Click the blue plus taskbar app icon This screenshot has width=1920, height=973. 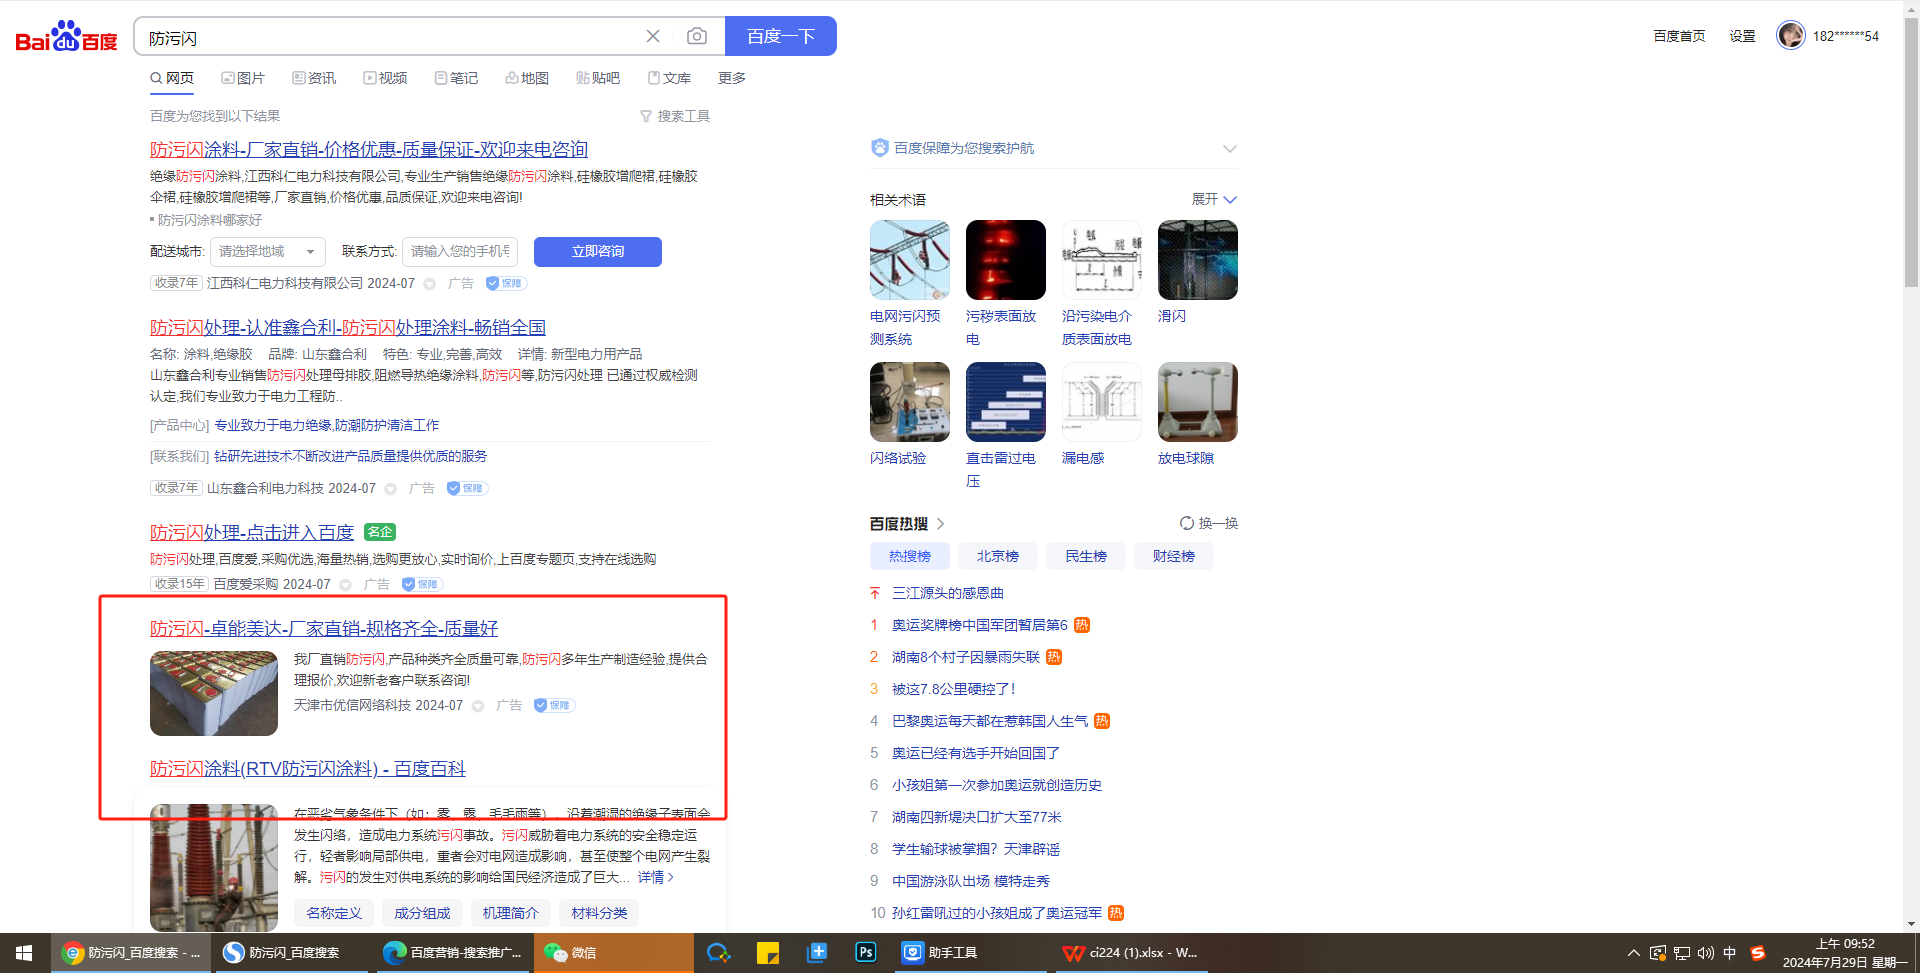(x=817, y=952)
